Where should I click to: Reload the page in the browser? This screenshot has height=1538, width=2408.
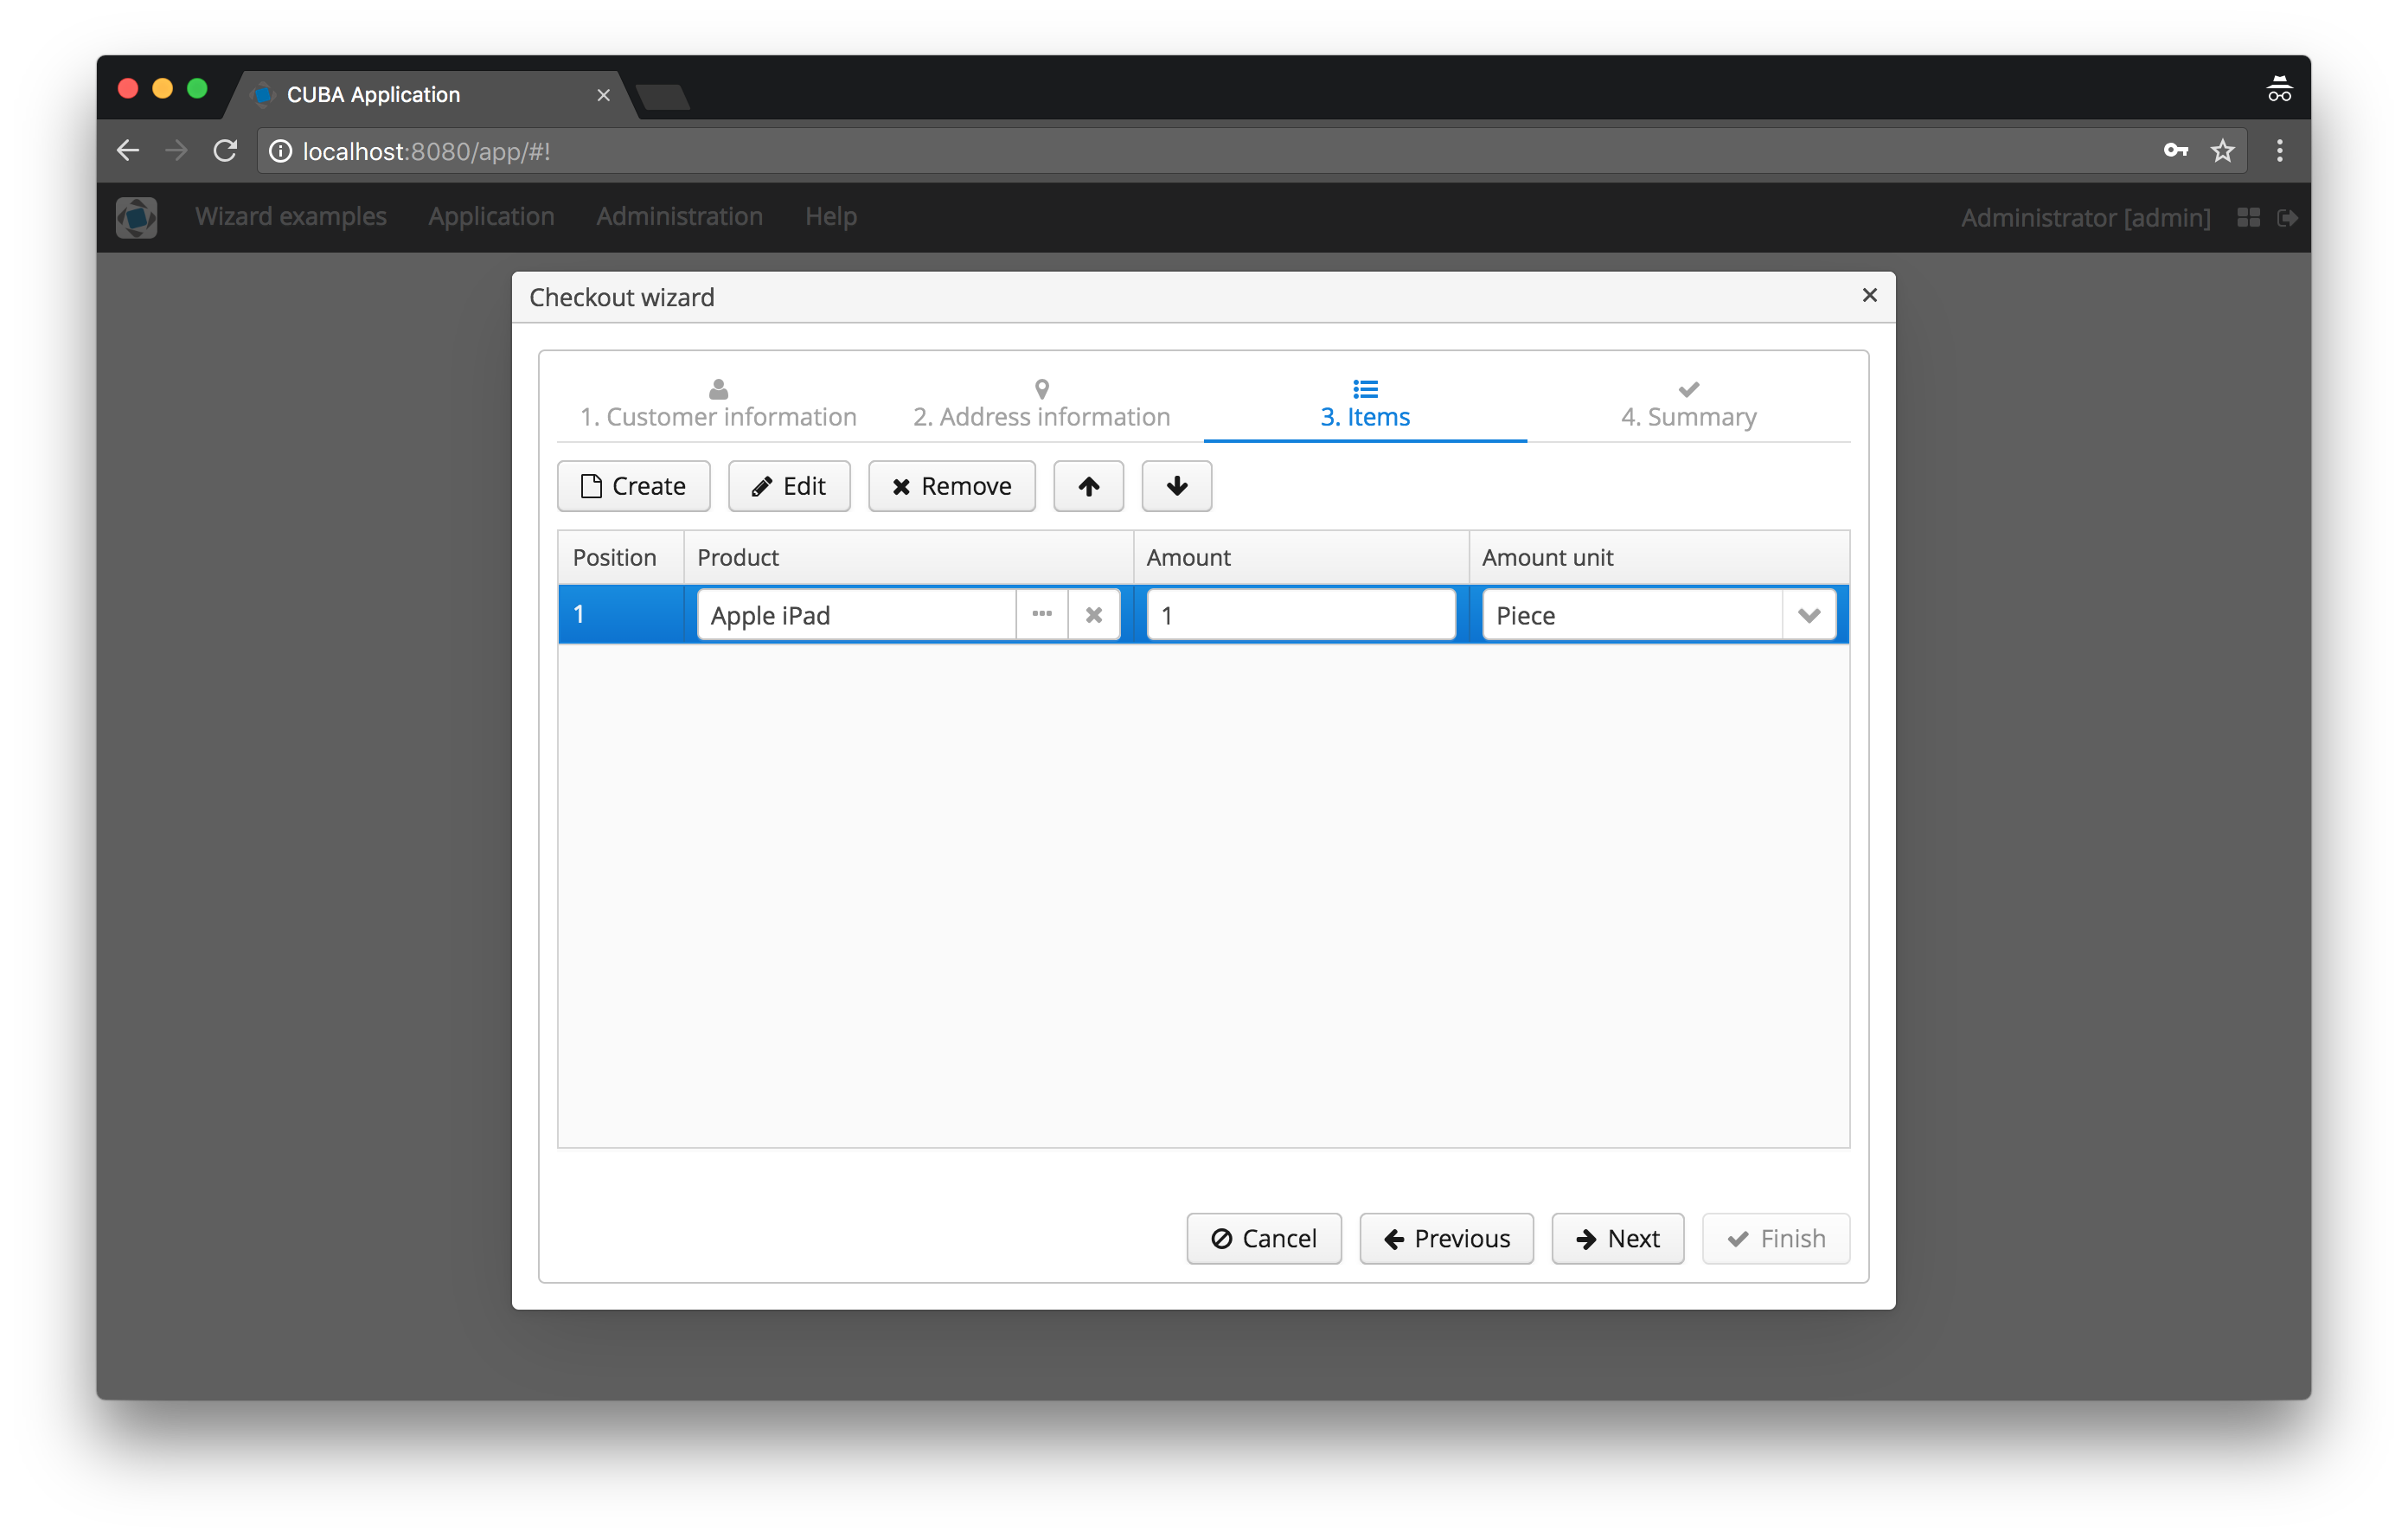click(225, 151)
